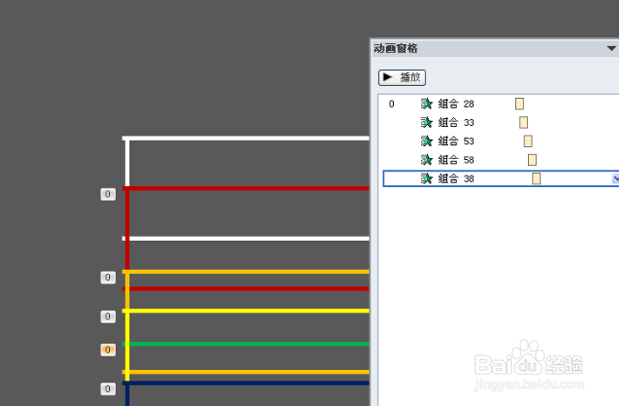The height and width of the screenshot is (406, 619).
Task: Click sequence number 0 in animation list
Action: pos(391,104)
